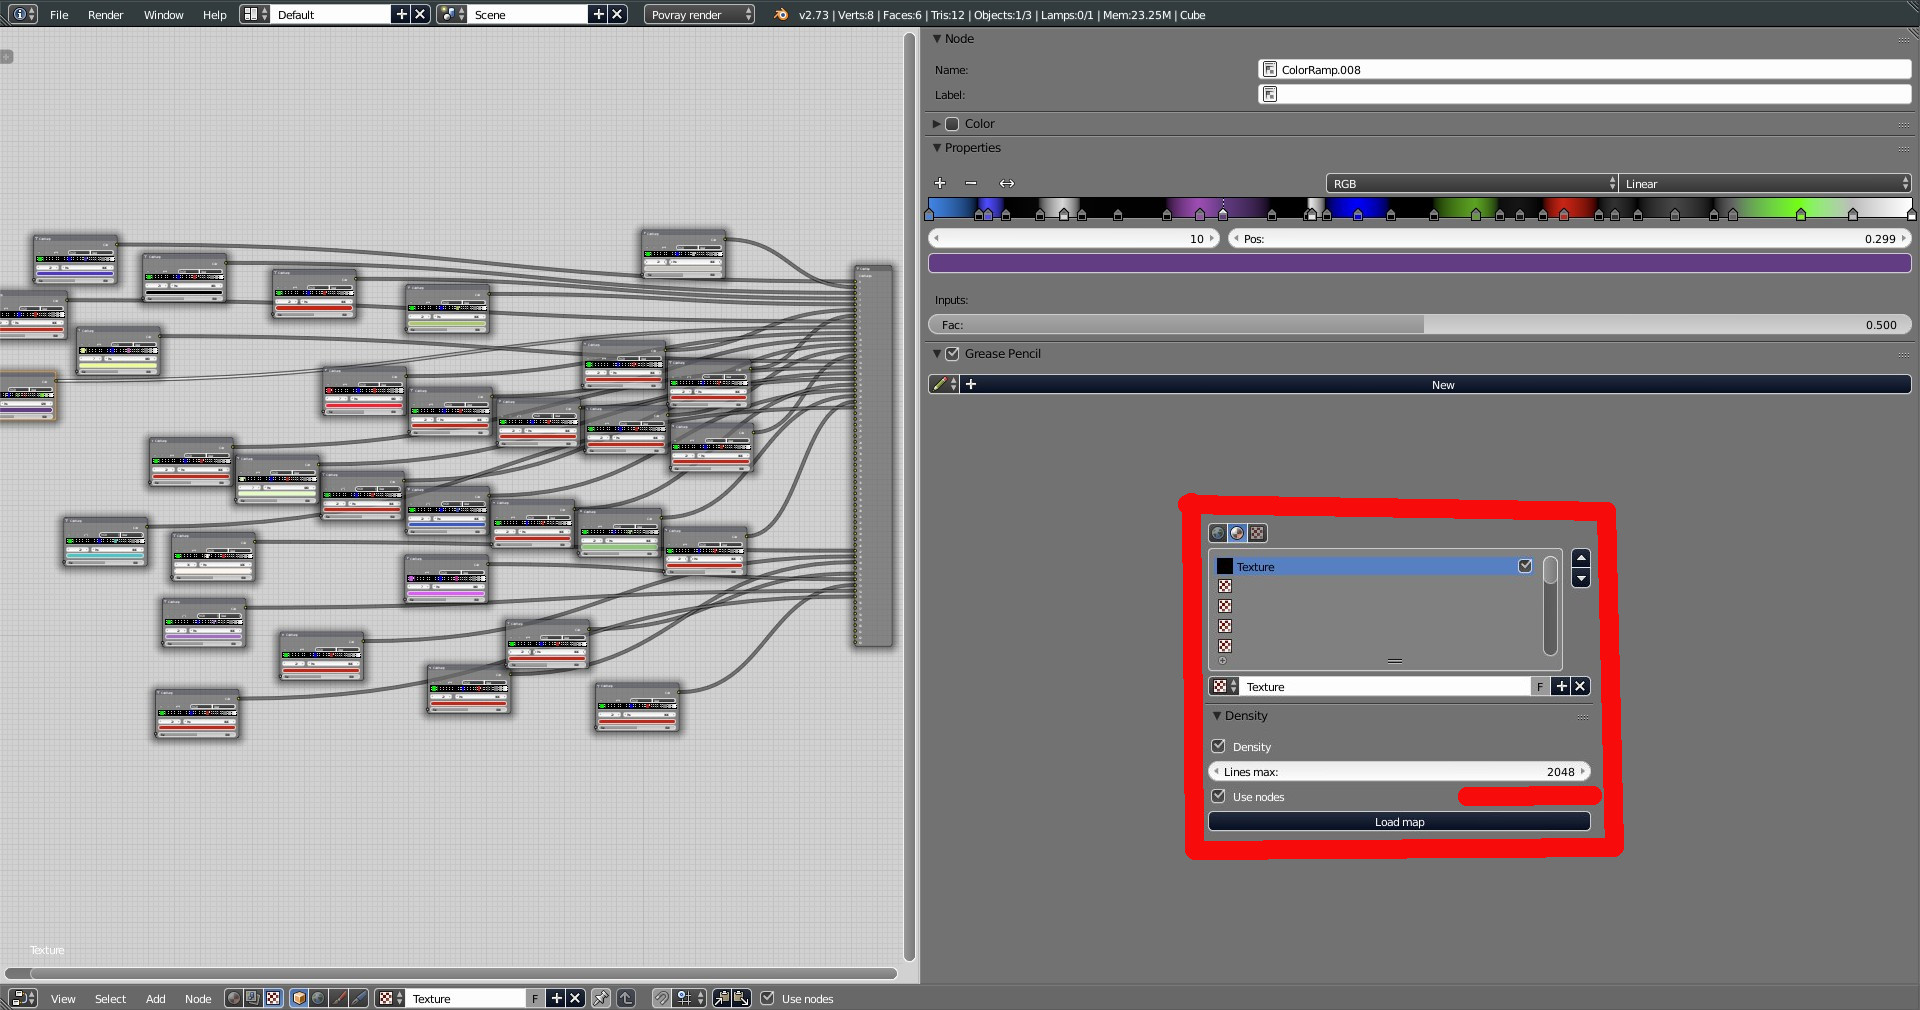This screenshot has height=1010, width=1920.
Task: Click New in the Grease Pencil panel
Action: click(1442, 384)
